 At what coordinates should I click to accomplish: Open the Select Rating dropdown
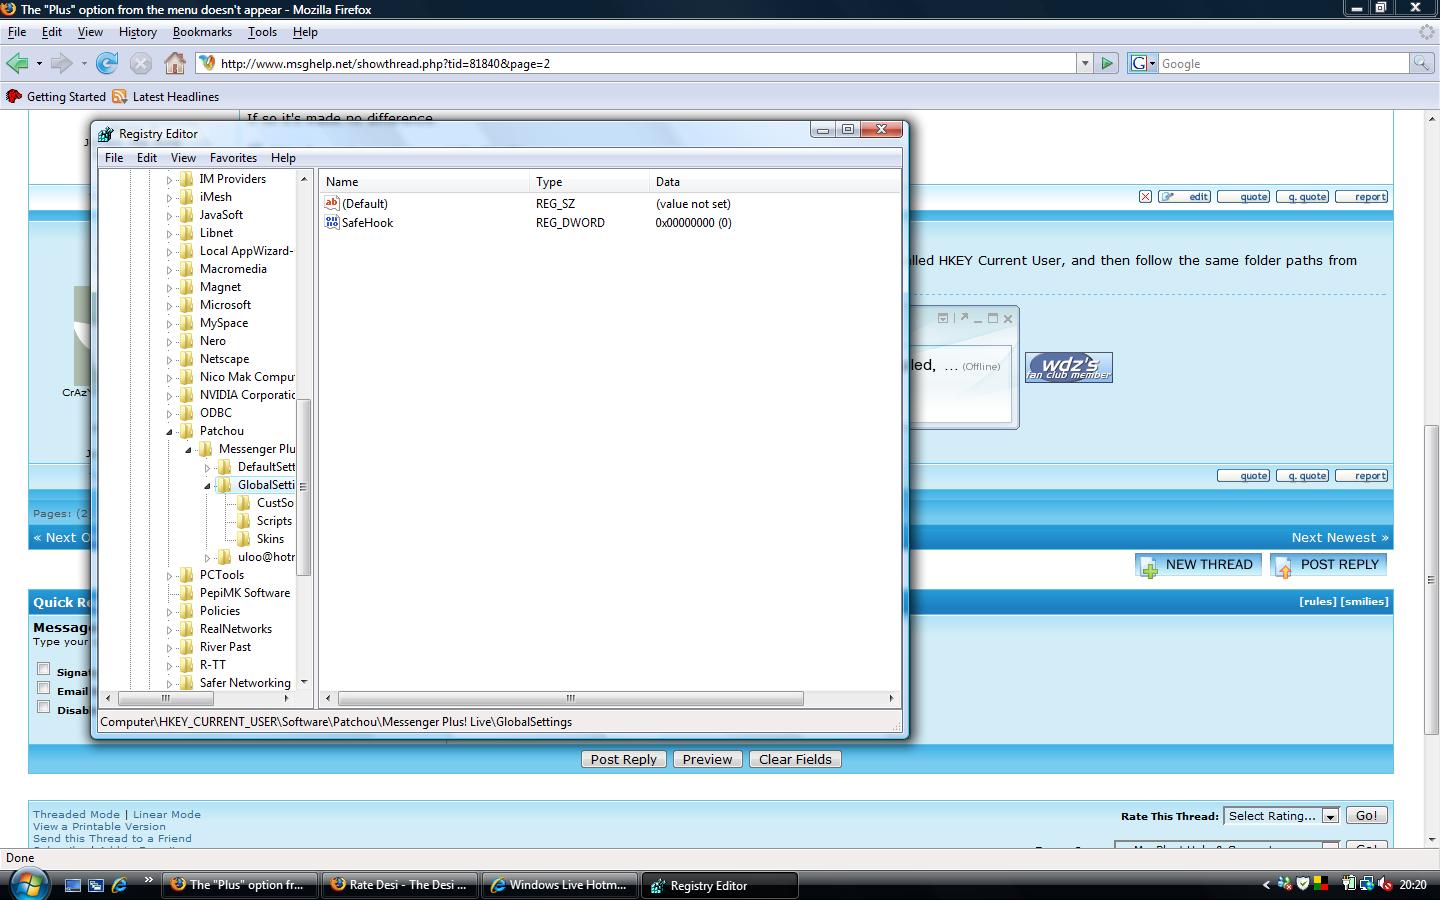1282,816
